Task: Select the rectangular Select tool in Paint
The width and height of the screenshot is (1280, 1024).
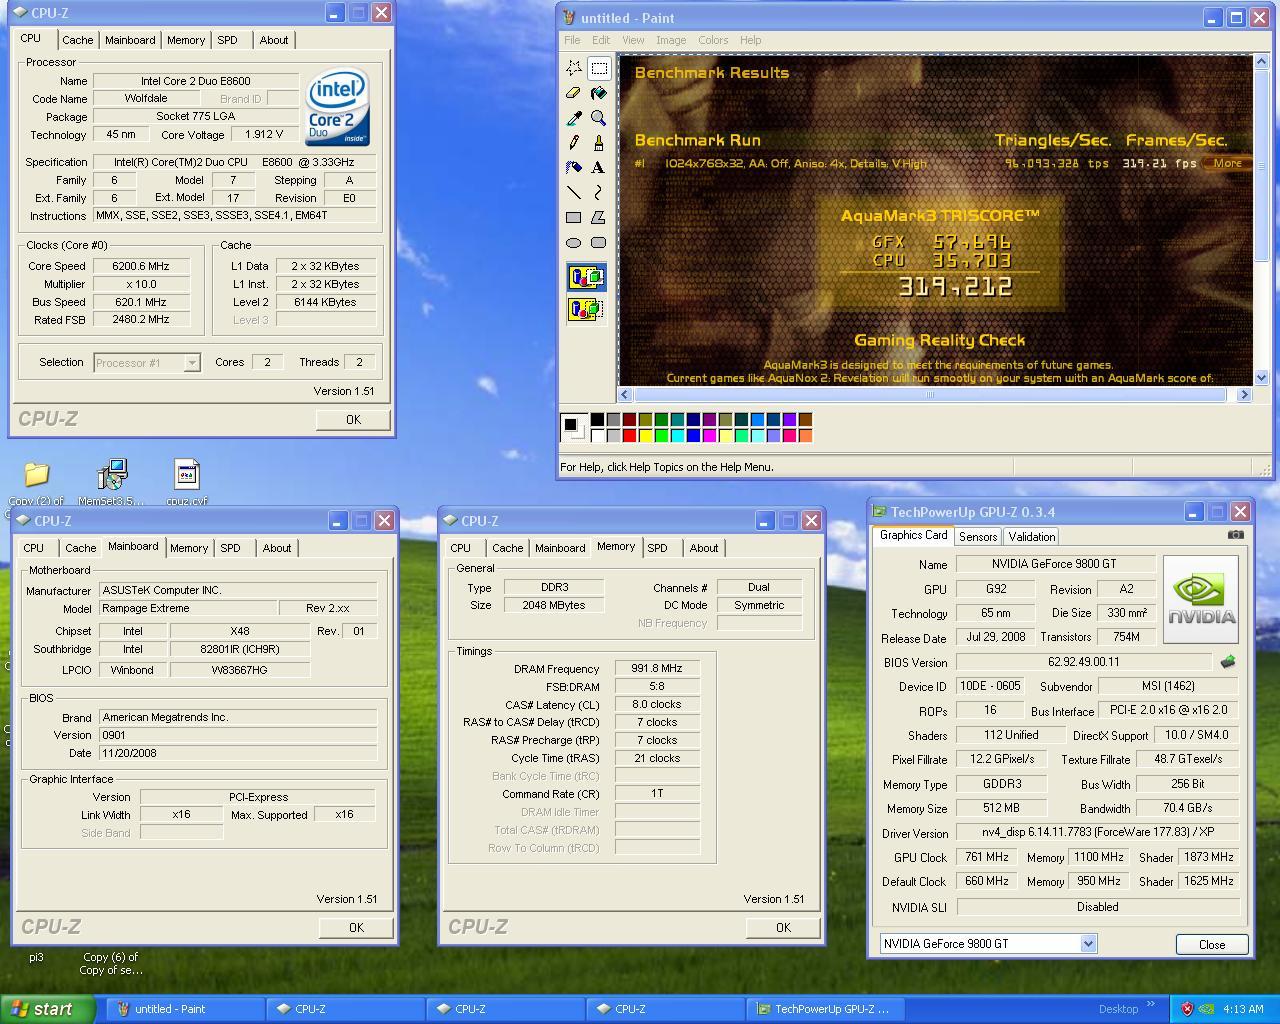Action: coord(599,68)
